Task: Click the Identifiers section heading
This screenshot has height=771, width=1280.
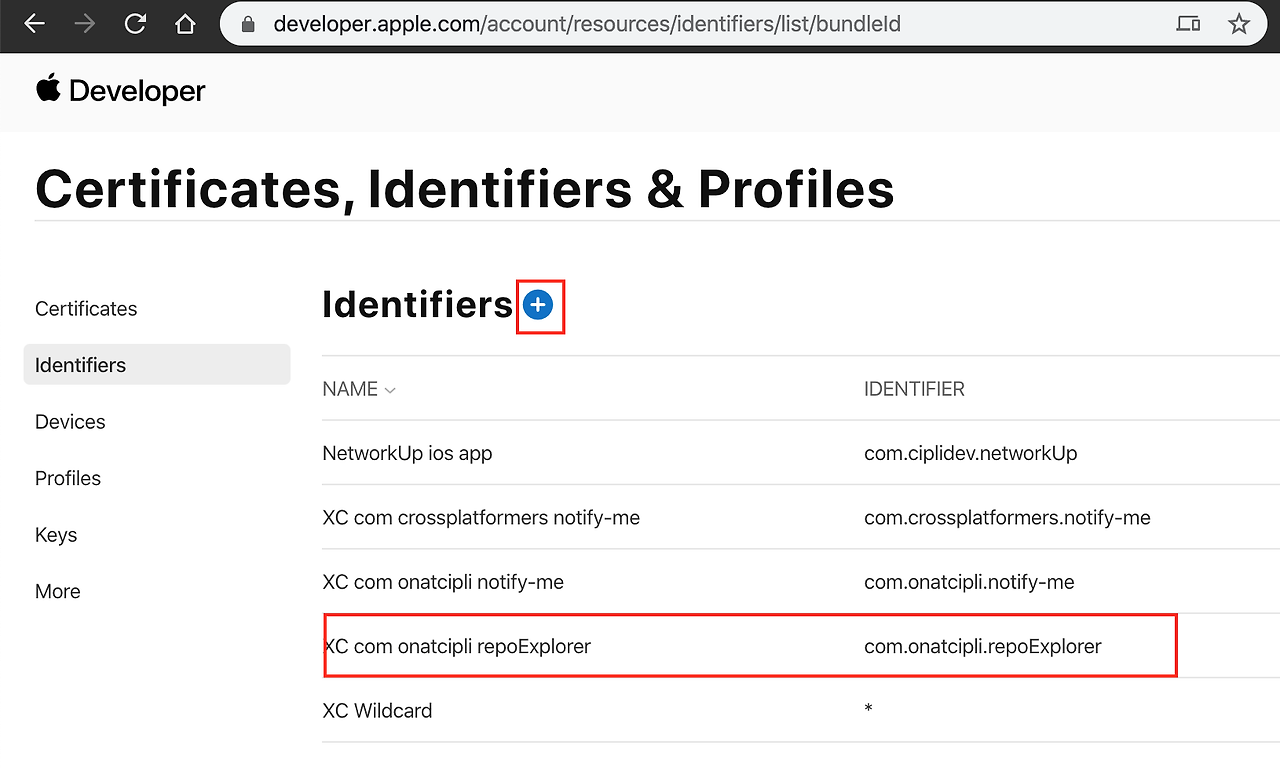Action: (417, 305)
